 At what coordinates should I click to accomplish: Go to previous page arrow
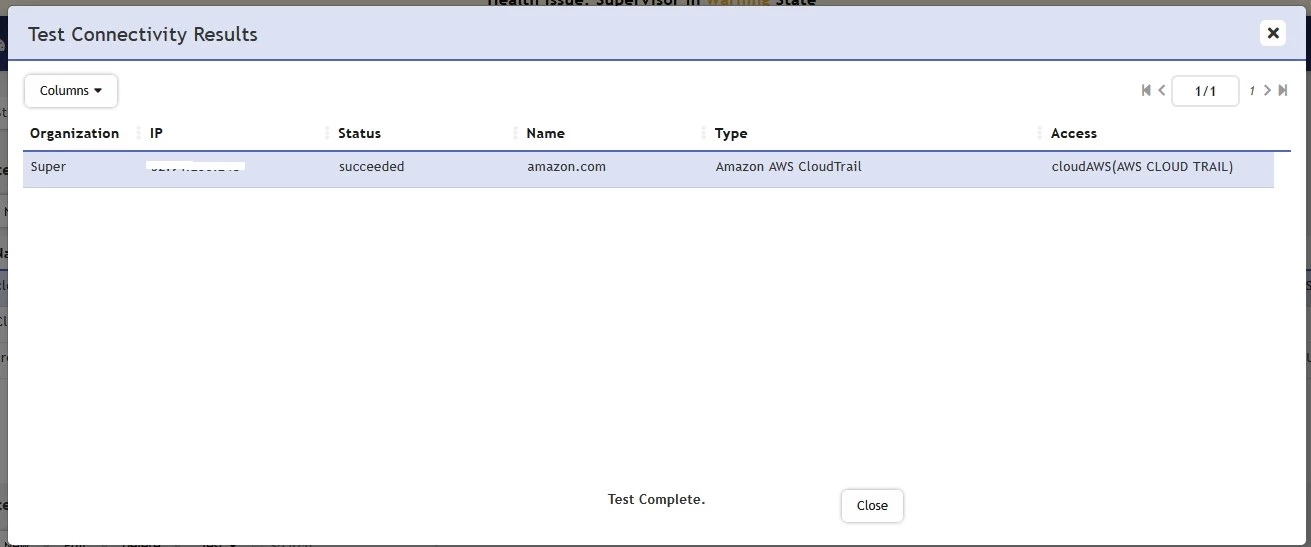tap(1162, 90)
